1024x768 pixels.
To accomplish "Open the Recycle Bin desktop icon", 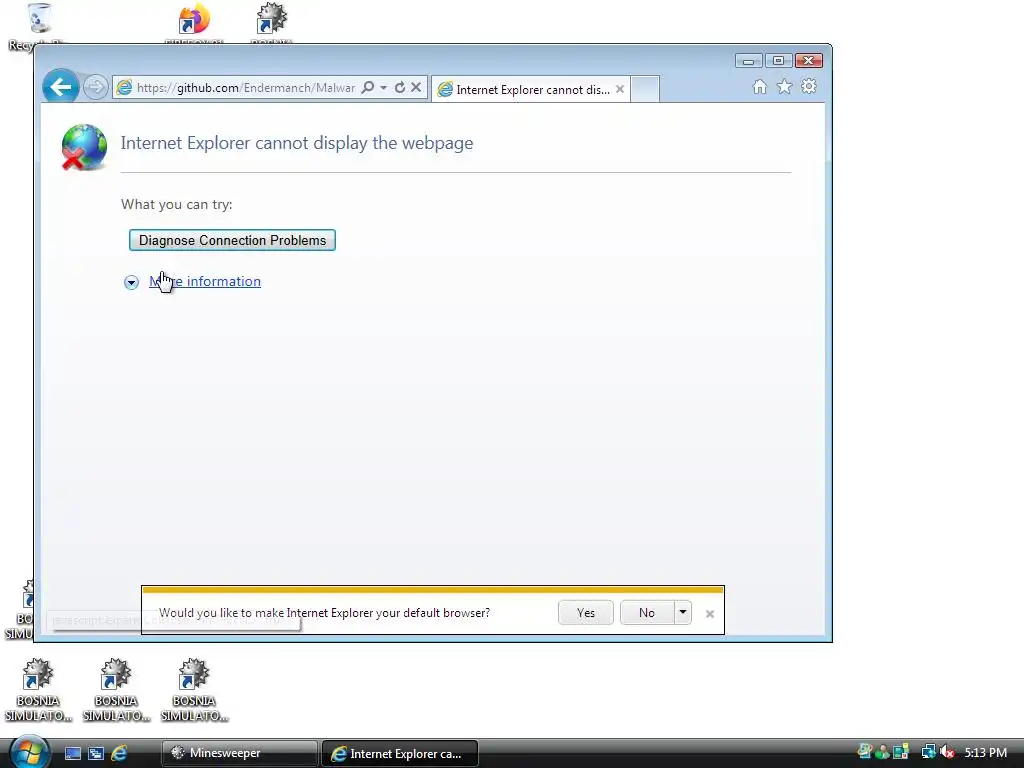I will pyautogui.click(x=38, y=26).
